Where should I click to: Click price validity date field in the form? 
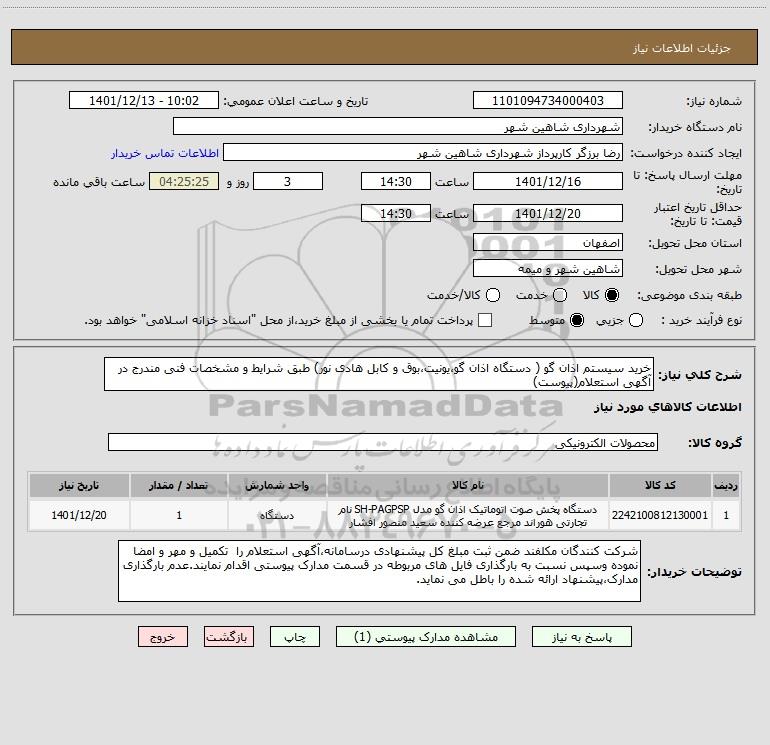click(x=548, y=213)
